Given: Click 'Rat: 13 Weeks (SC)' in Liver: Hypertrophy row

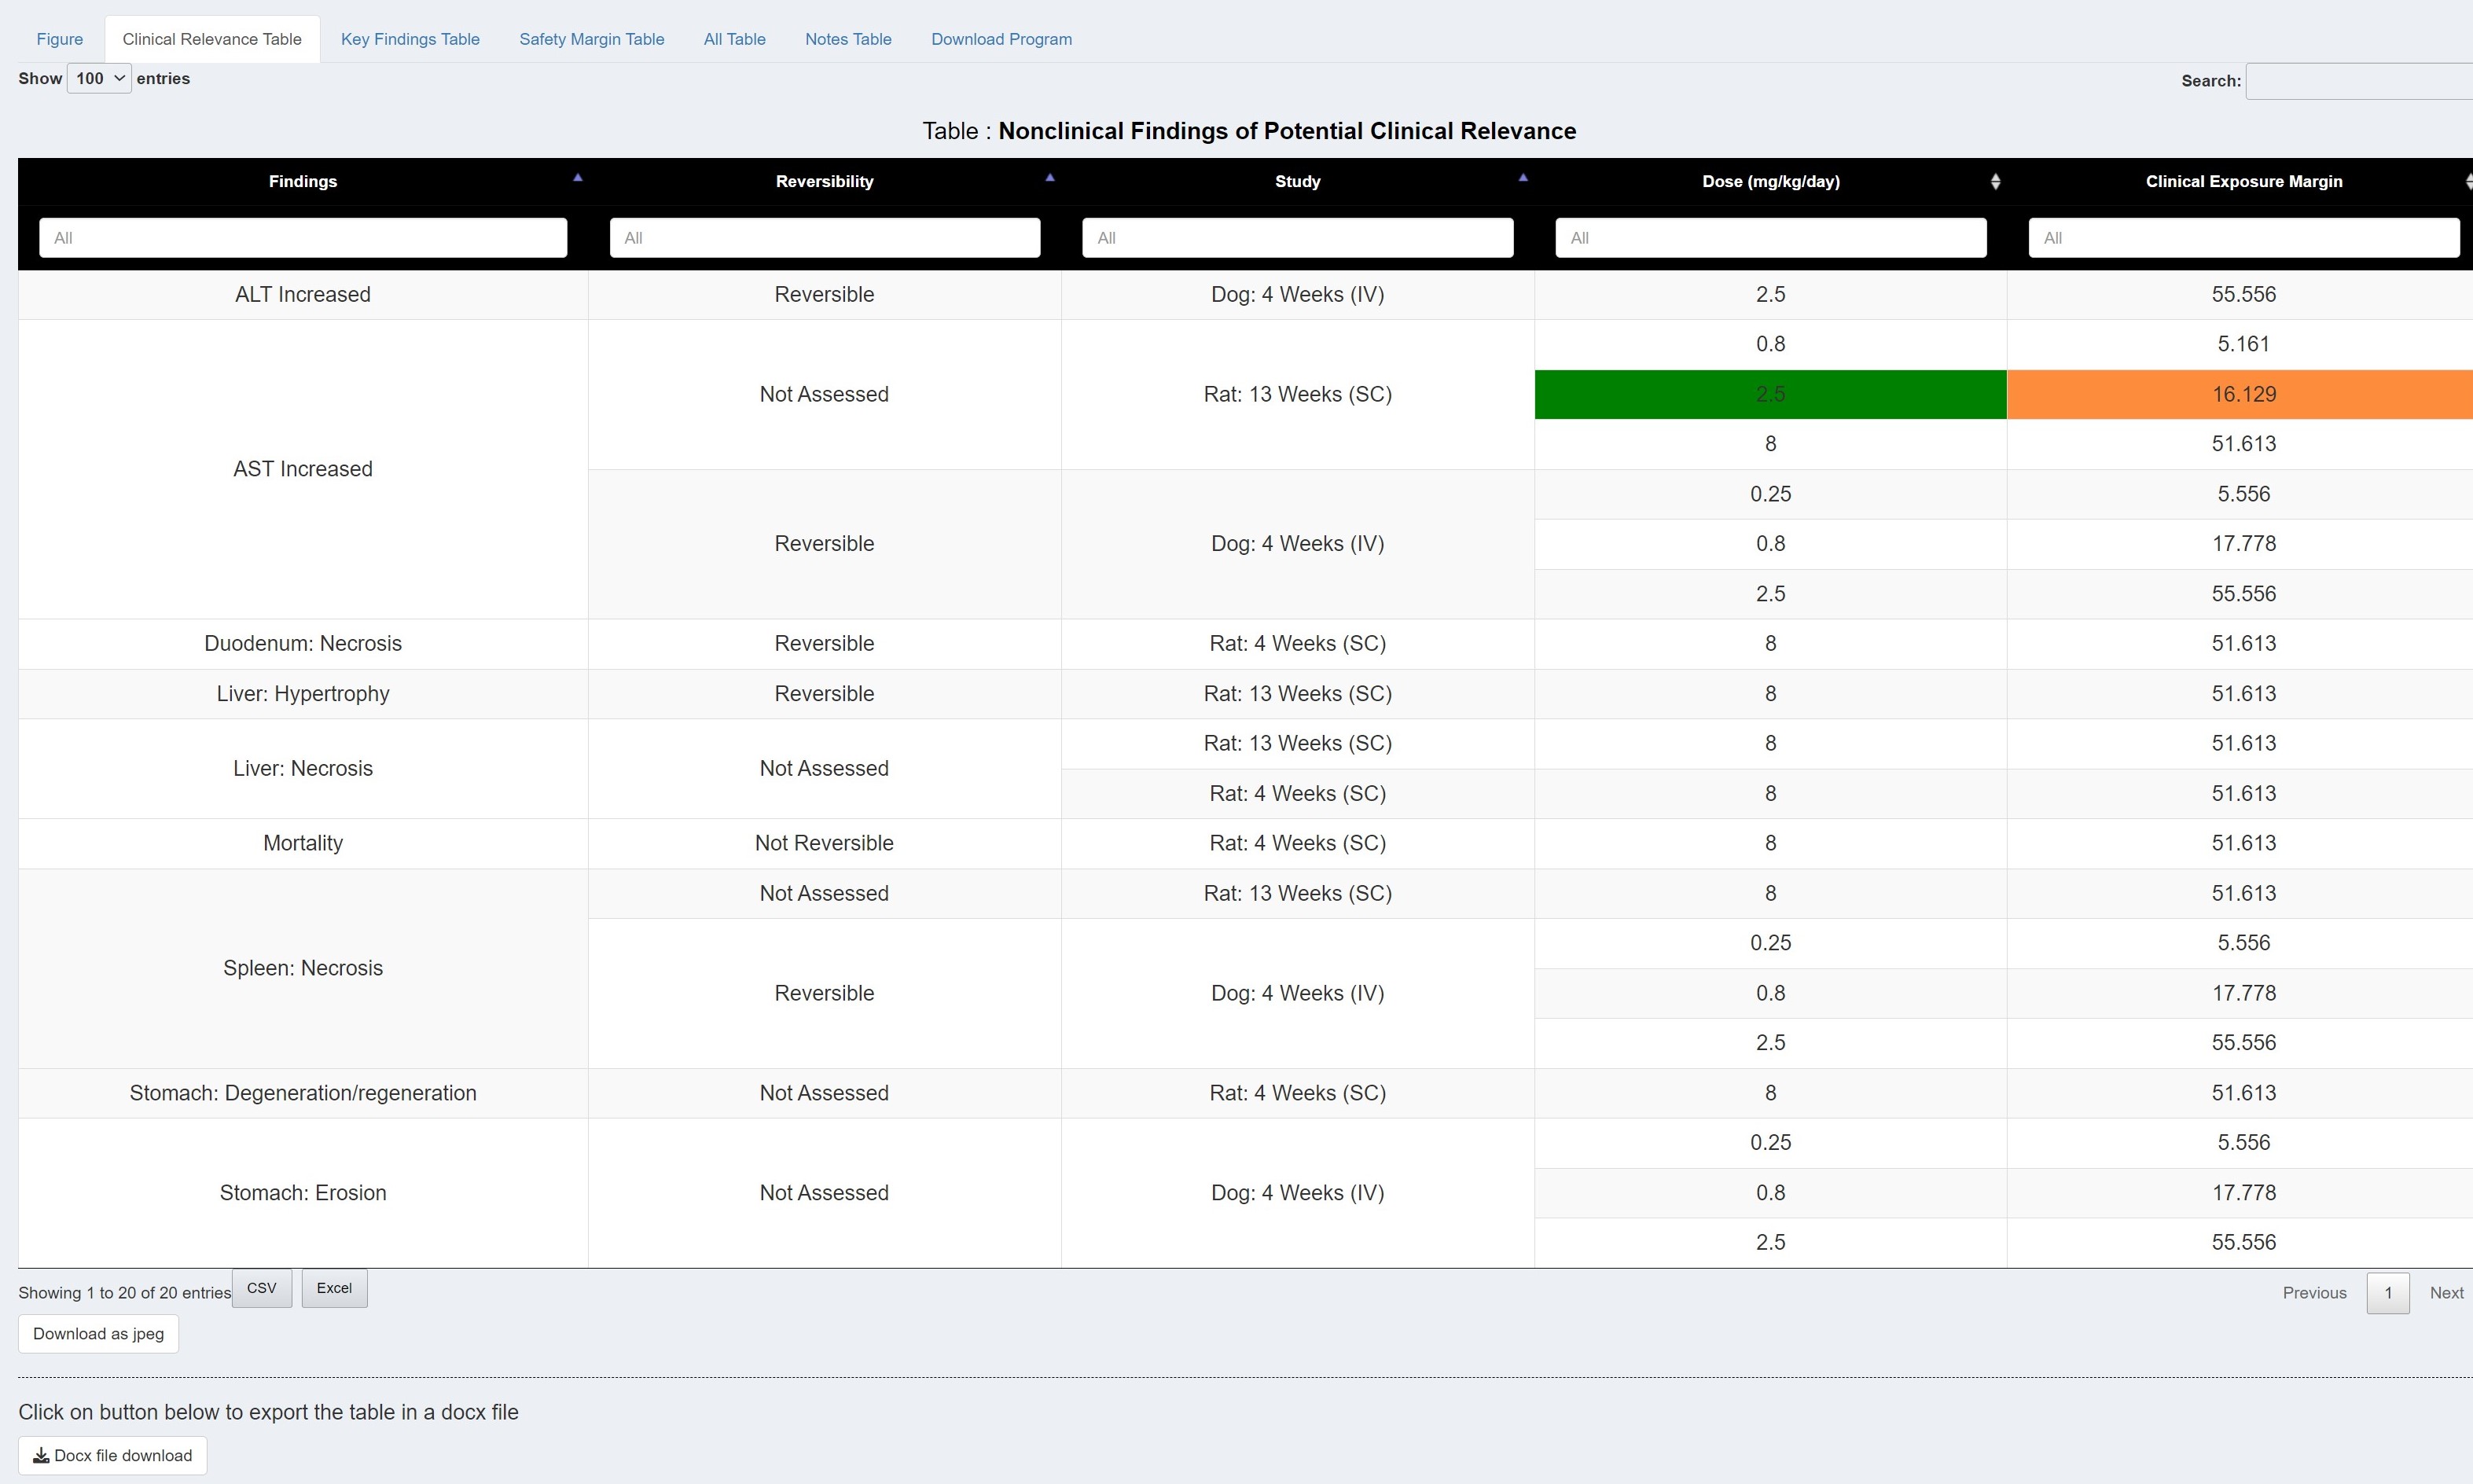Looking at the screenshot, I should tap(1298, 694).
